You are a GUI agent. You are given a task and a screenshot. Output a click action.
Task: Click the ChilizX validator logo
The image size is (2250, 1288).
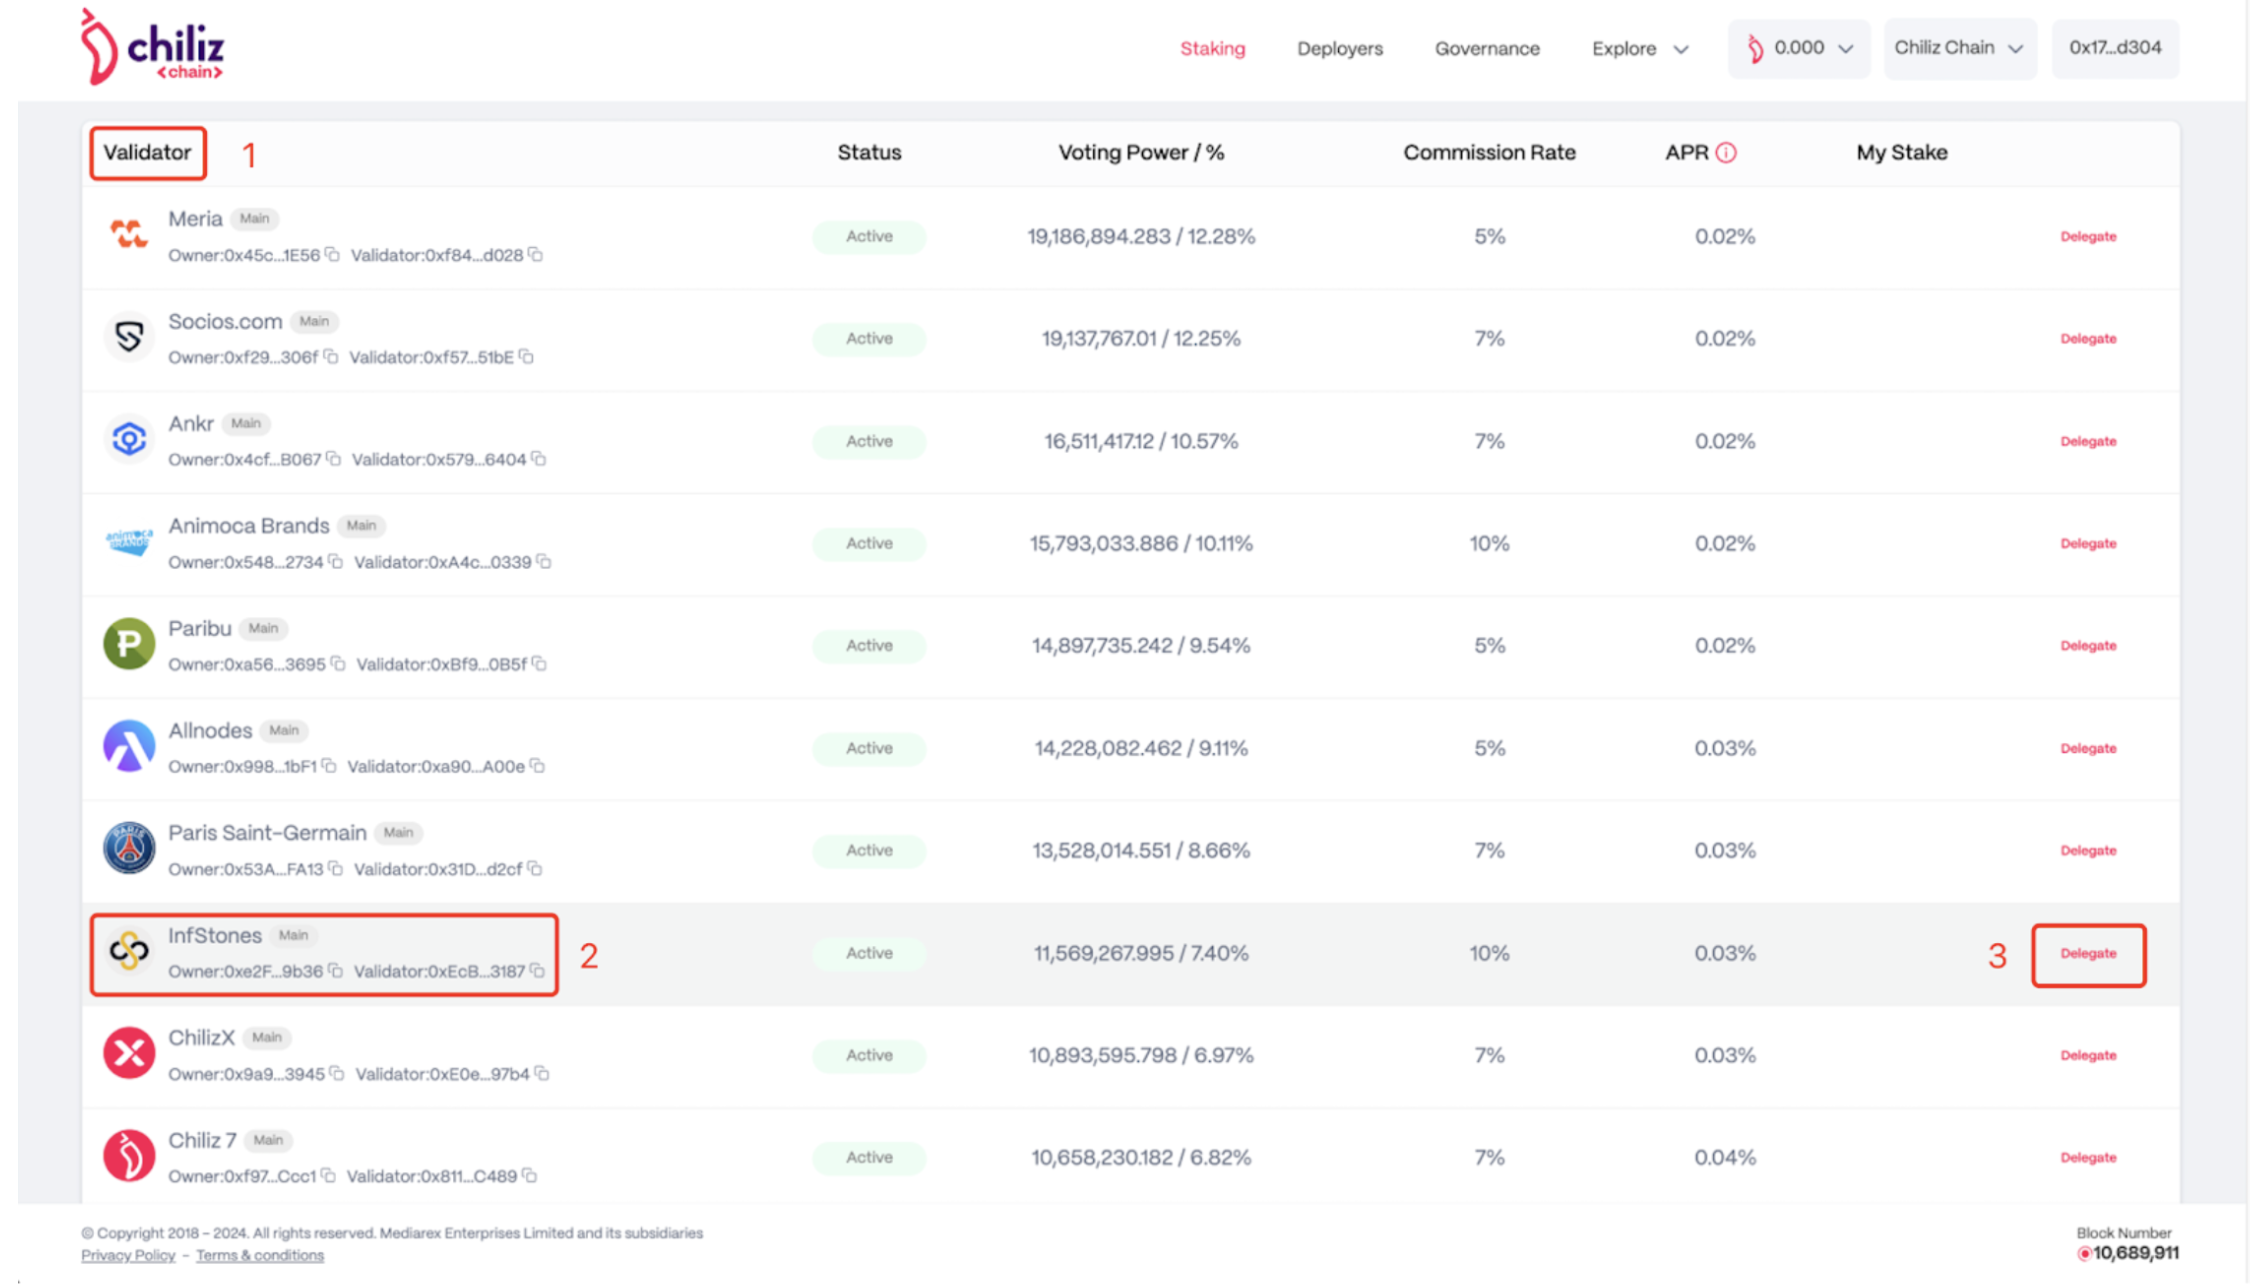click(x=129, y=1053)
